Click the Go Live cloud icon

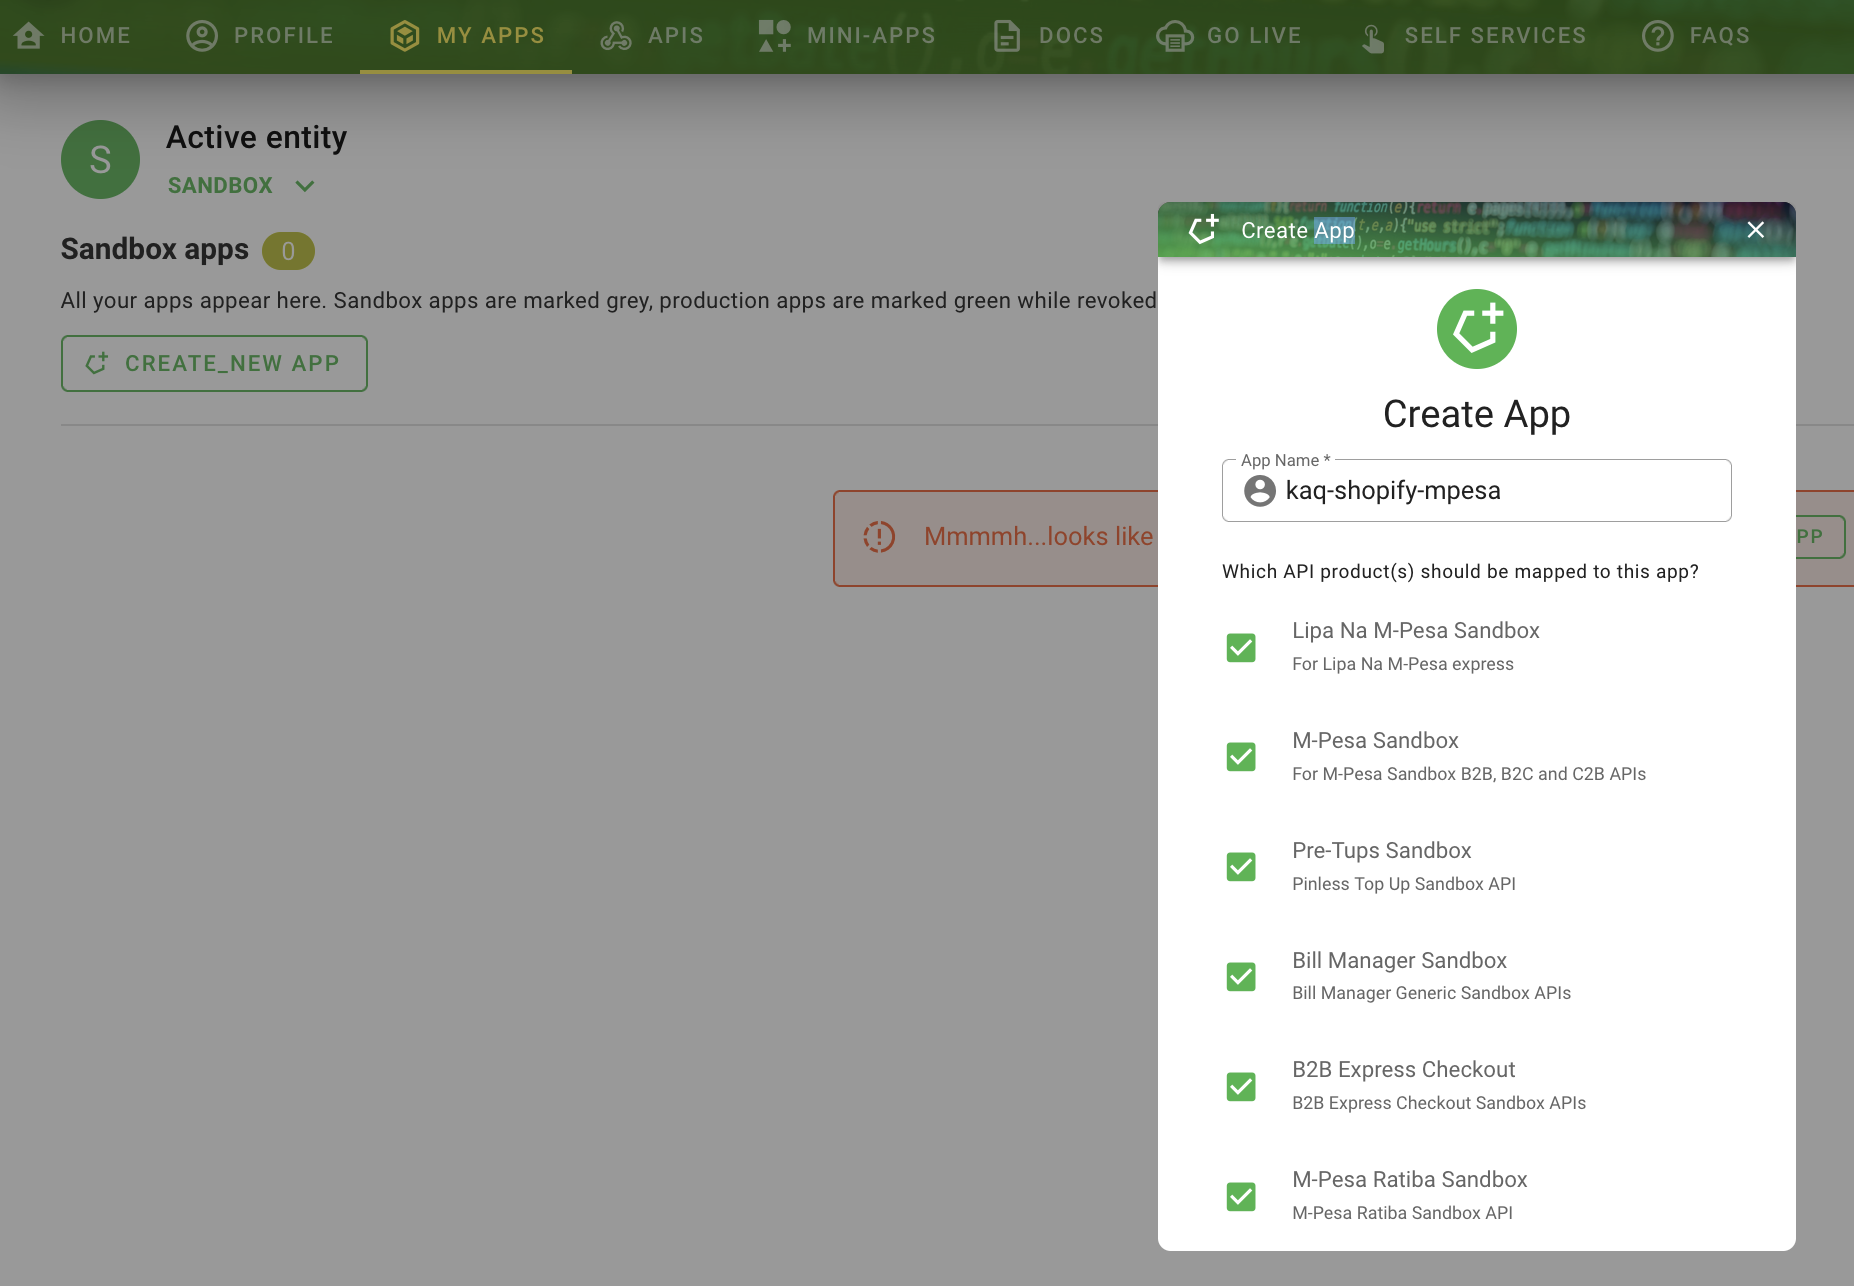[x=1174, y=36]
